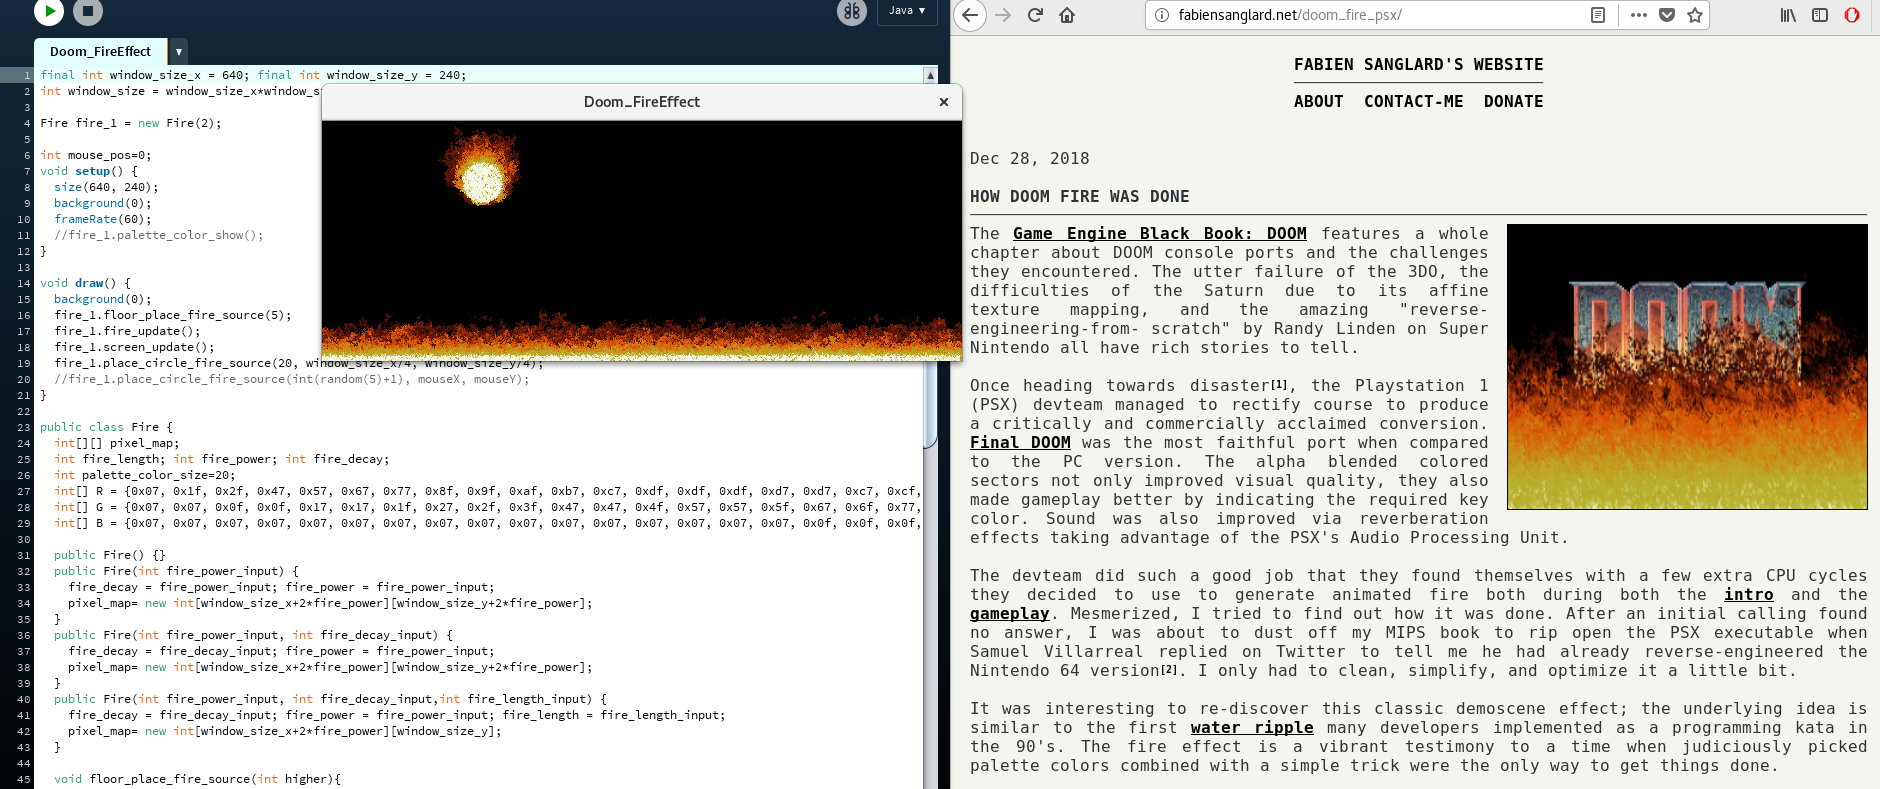Viewport: 1880px width, 789px height.
Task: Click code line 'fire_1.floor_place_fire_source(5);'
Action: tap(173, 315)
